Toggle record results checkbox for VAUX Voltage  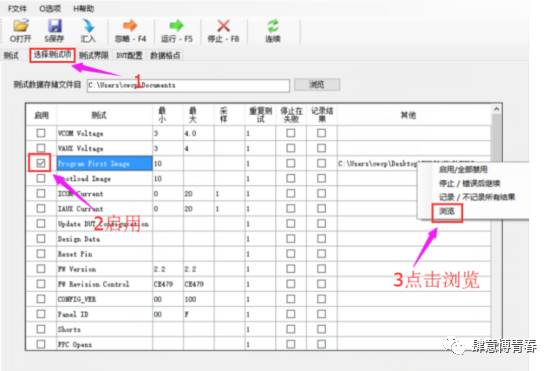(x=322, y=148)
